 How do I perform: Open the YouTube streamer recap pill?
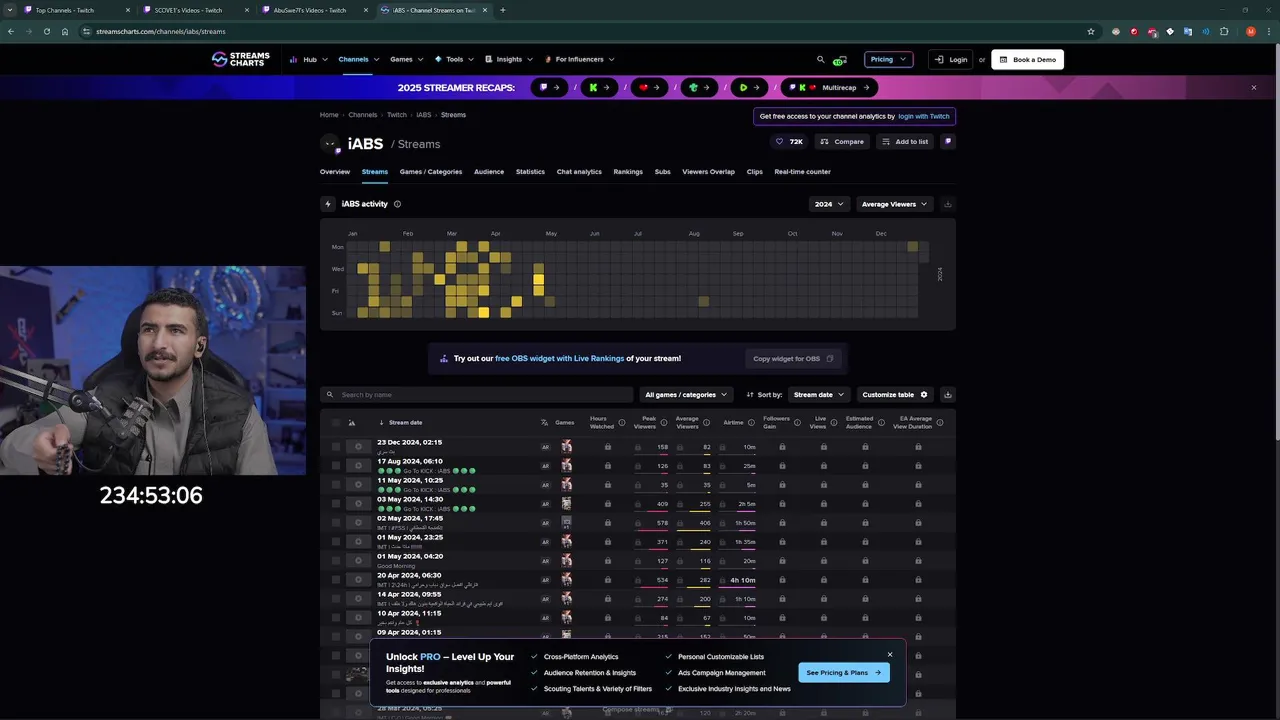point(650,87)
